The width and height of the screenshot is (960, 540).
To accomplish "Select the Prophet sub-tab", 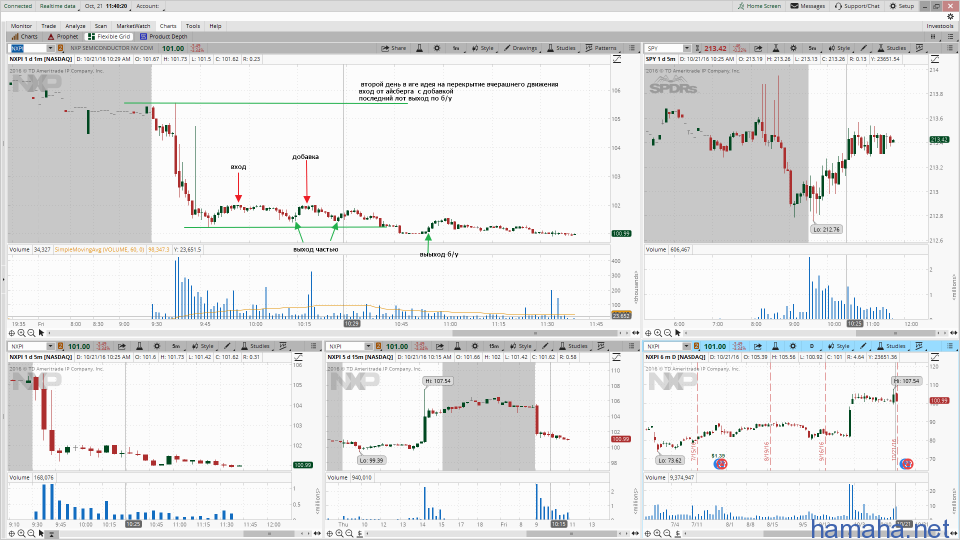I will [63, 37].
